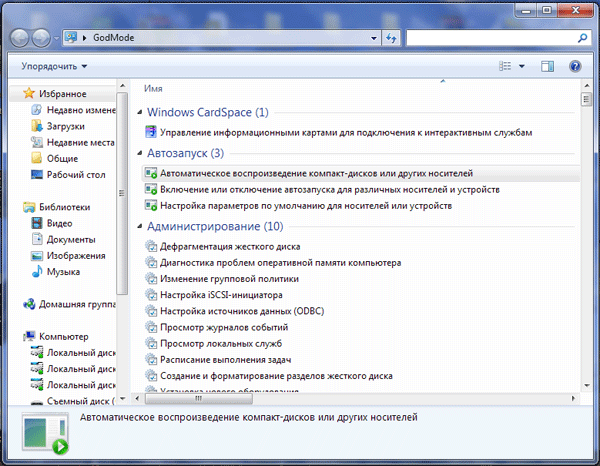Click the Общие folder icon
Image resolution: width=600 pixels, height=466 pixels.
(36, 158)
